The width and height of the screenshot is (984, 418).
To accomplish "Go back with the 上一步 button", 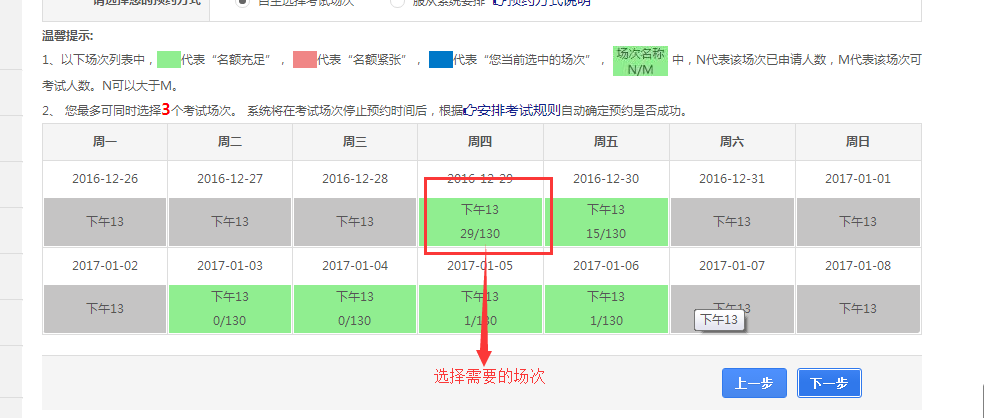I will pyautogui.click(x=753, y=383).
